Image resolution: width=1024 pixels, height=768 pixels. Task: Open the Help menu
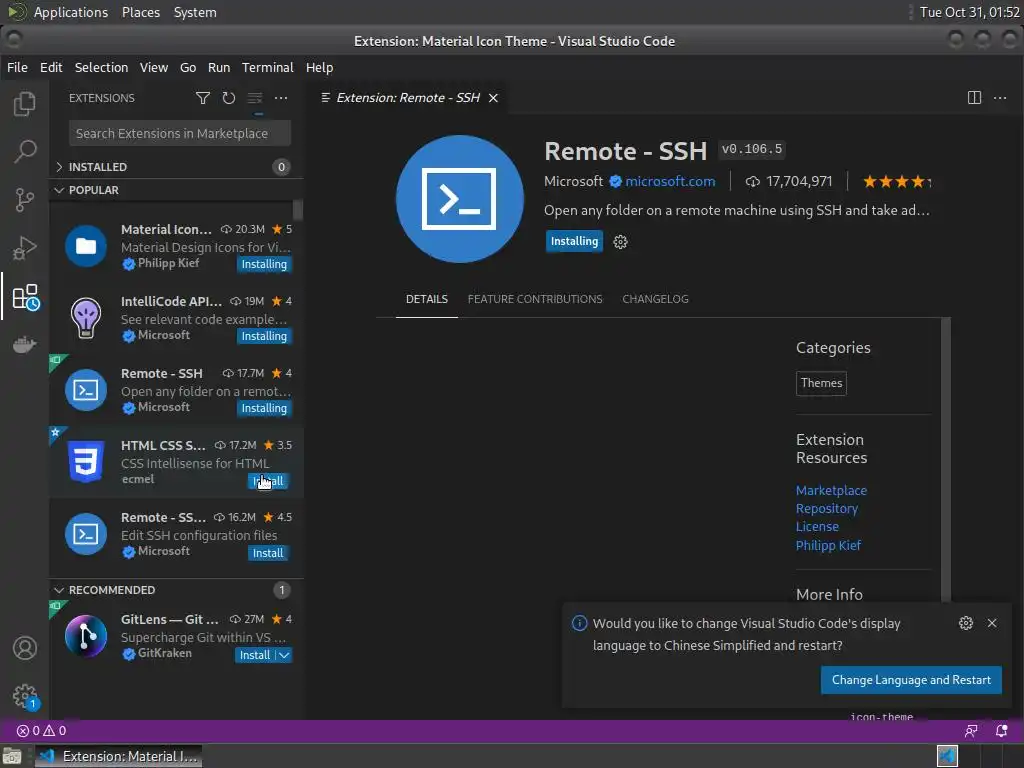click(x=319, y=67)
